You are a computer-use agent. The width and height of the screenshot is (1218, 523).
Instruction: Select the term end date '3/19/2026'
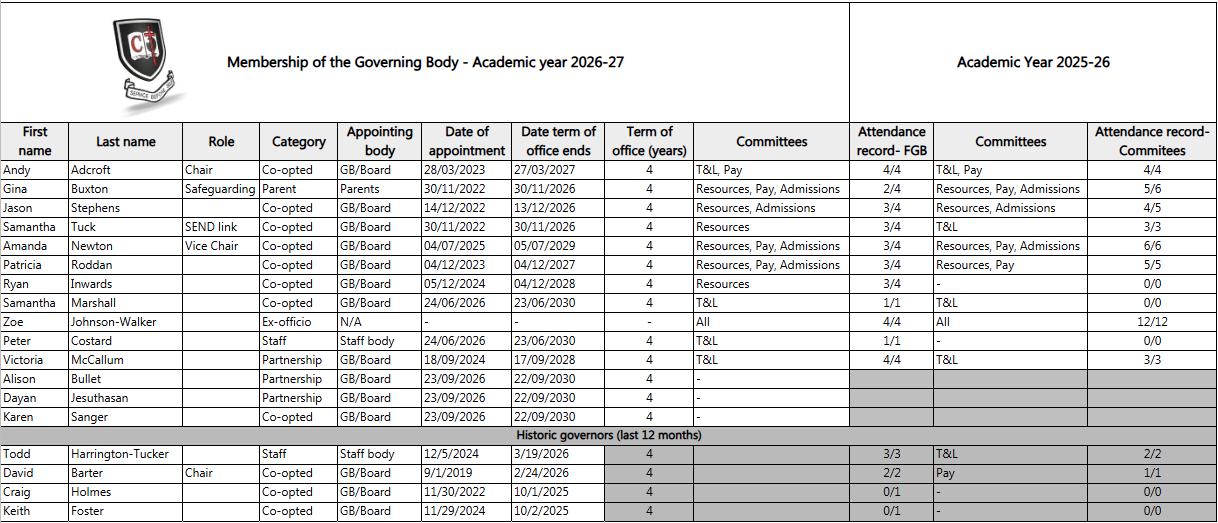(559, 454)
